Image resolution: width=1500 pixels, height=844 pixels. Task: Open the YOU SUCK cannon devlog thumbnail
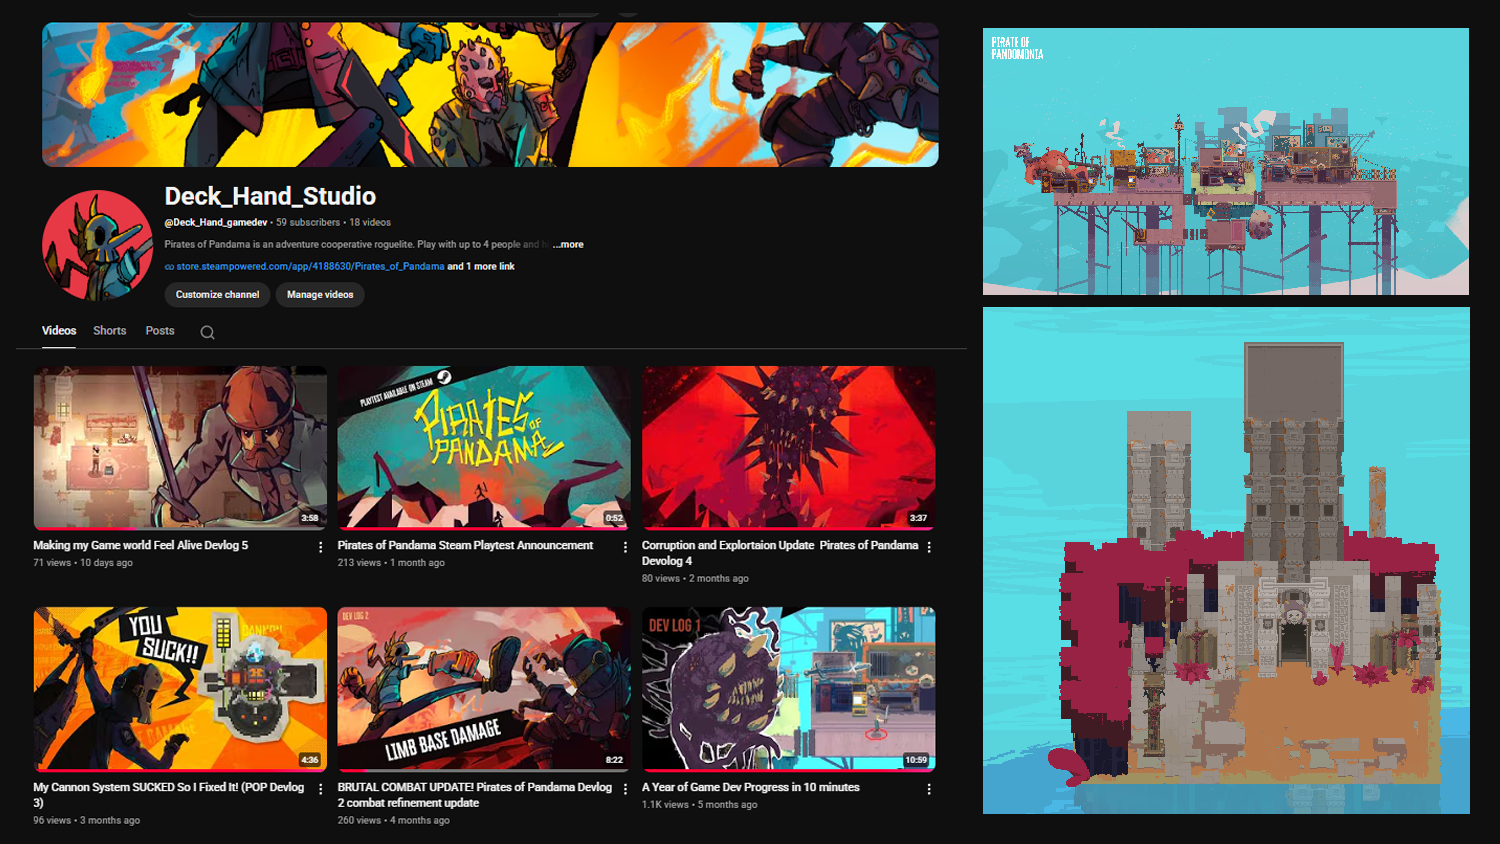click(x=180, y=689)
